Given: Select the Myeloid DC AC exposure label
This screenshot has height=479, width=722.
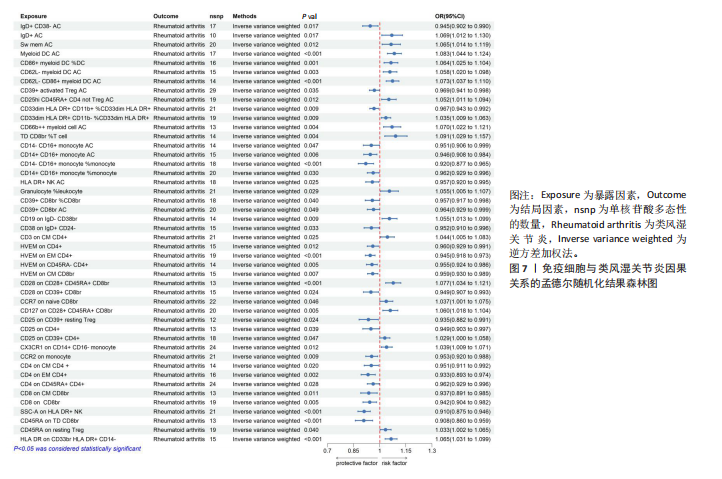Looking at the screenshot, I should 42,53.
